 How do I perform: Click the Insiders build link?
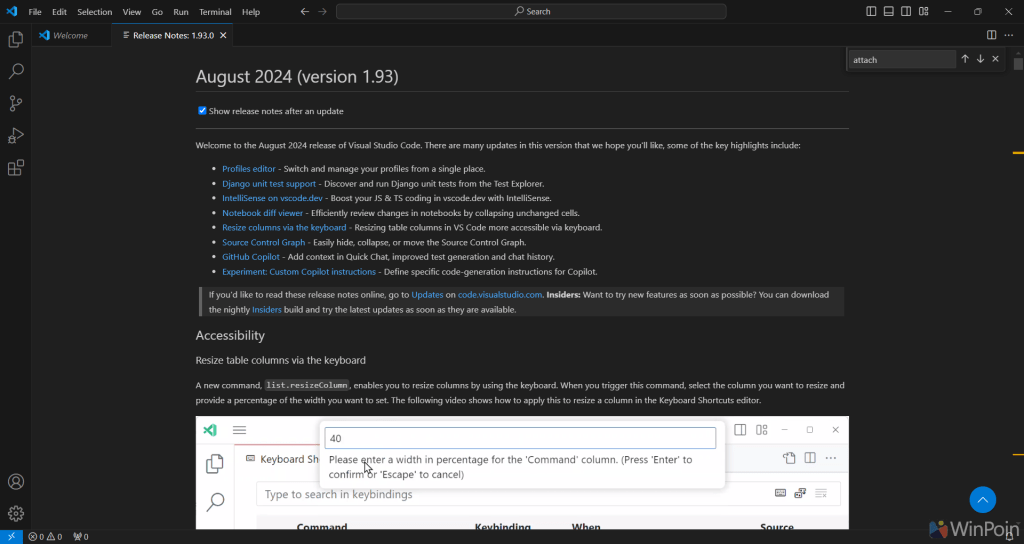pyautogui.click(x=266, y=310)
